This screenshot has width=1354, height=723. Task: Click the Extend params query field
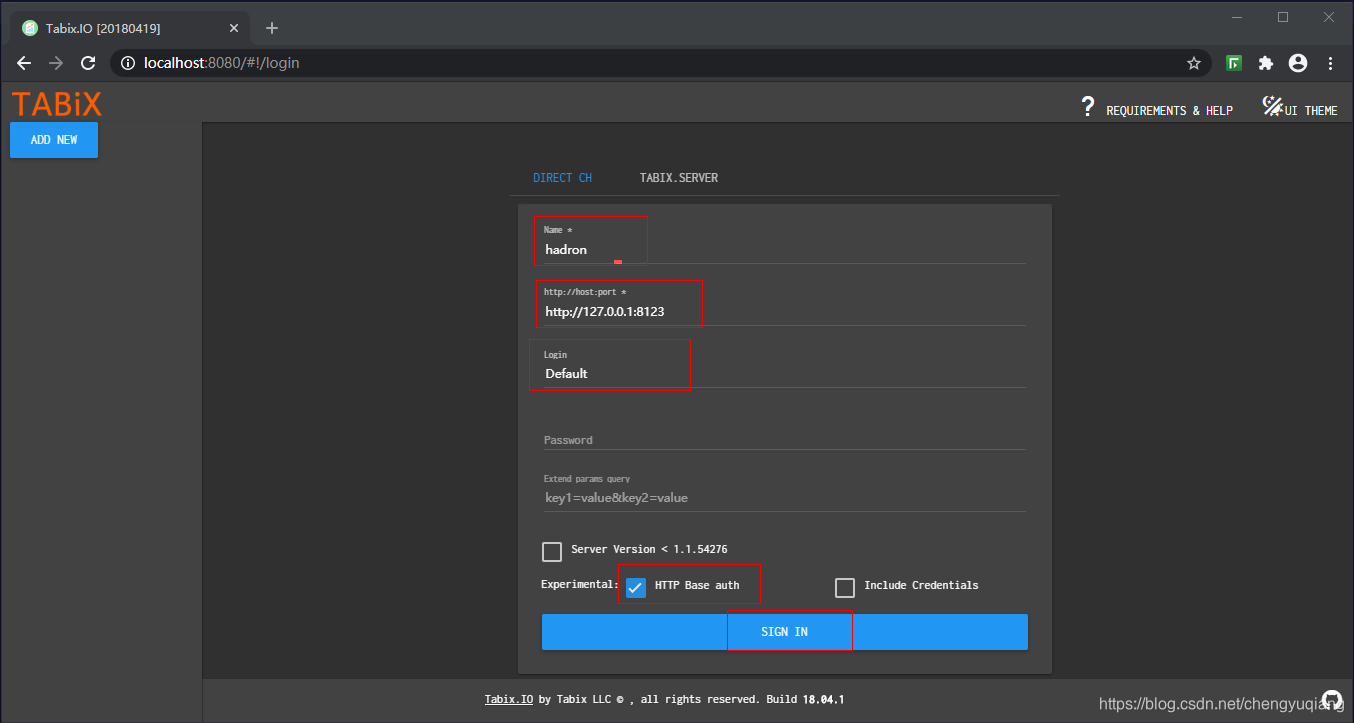(785, 497)
